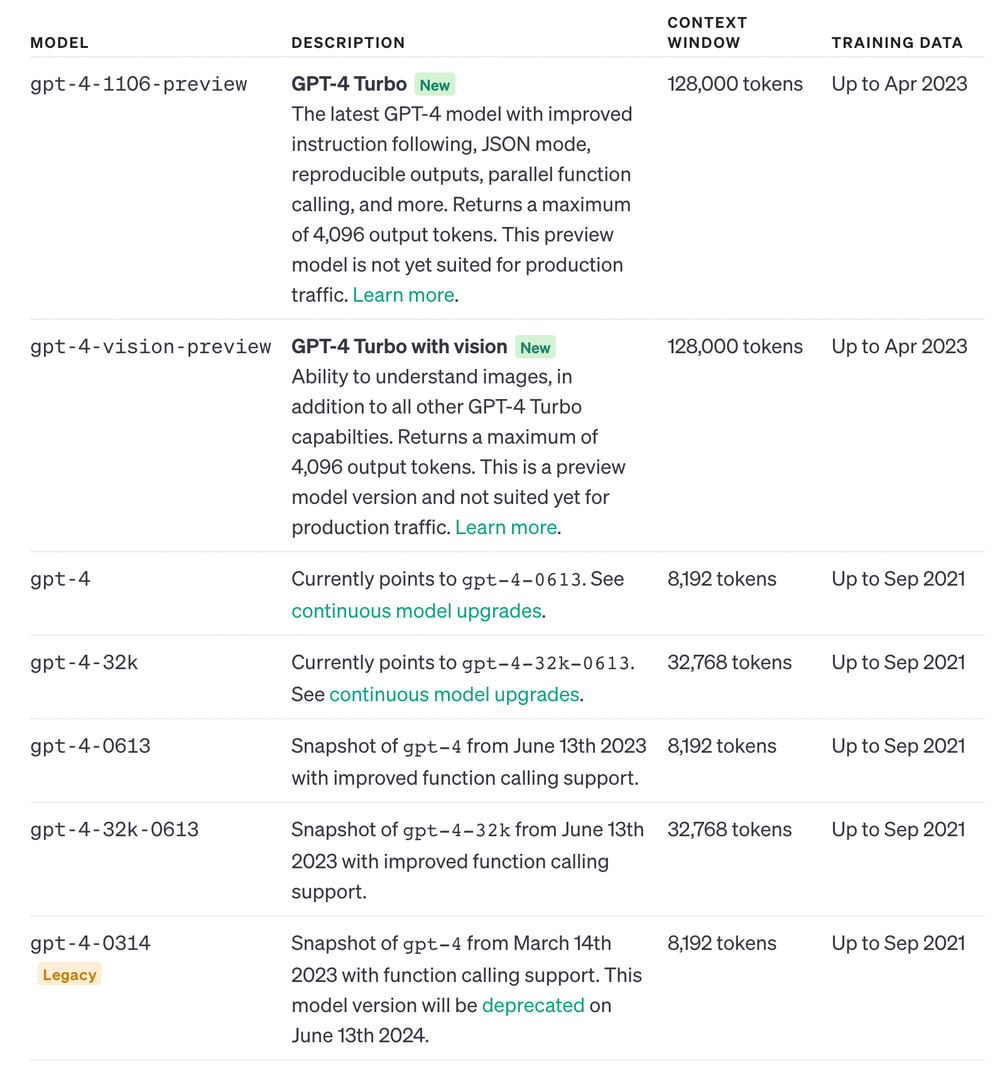Click the CONTEXT WINDOW column header
Viewport: 1000px width, 1072px height.
pos(707,32)
